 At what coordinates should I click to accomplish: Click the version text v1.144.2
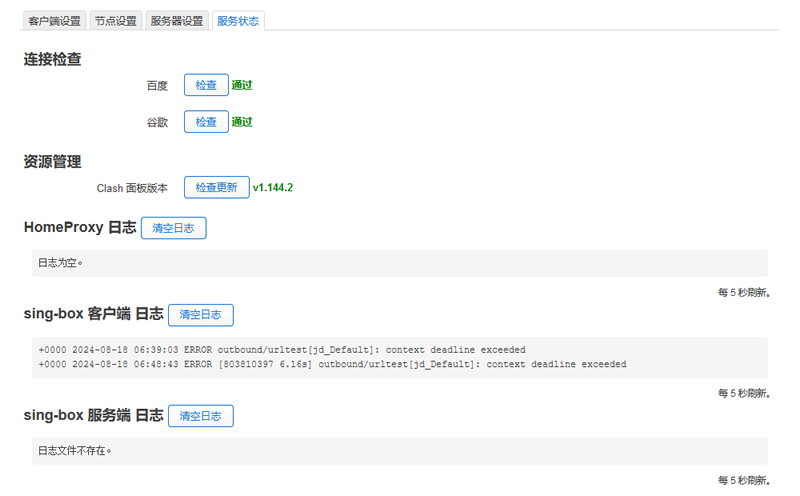273,188
